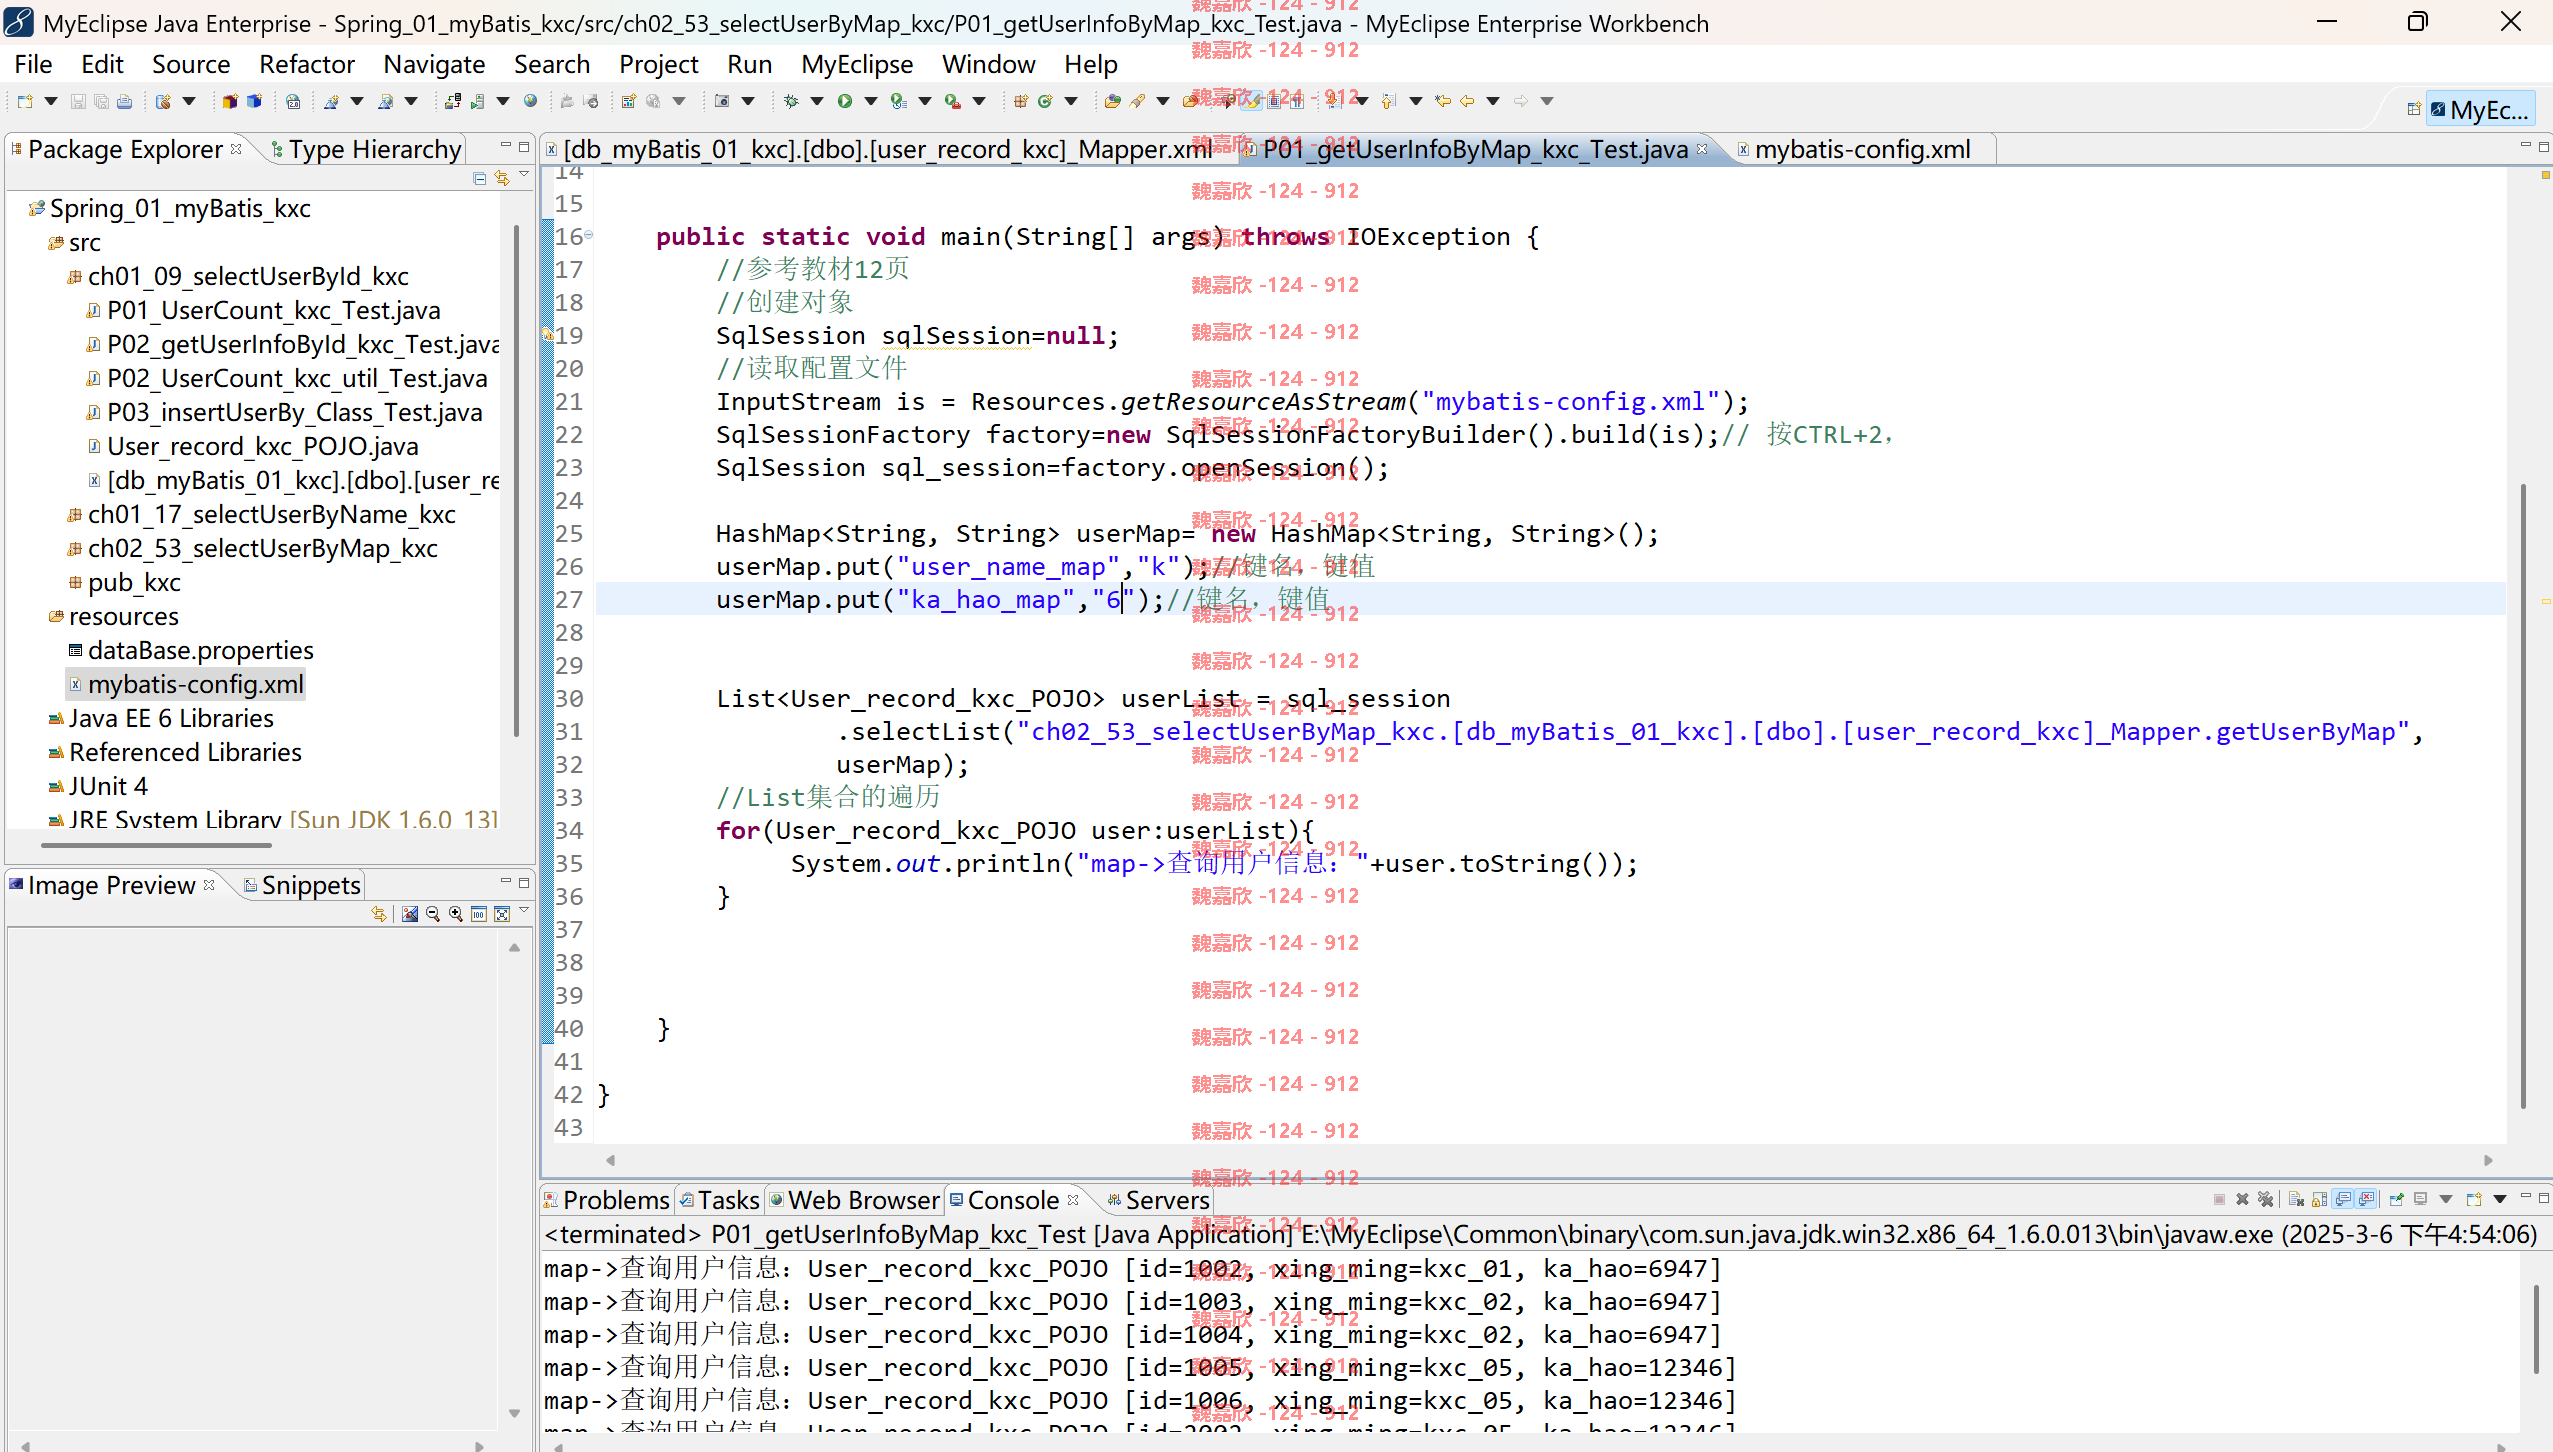Image resolution: width=2553 pixels, height=1452 pixels.
Task: Click Clear Console icon
Action: click(2296, 1199)
